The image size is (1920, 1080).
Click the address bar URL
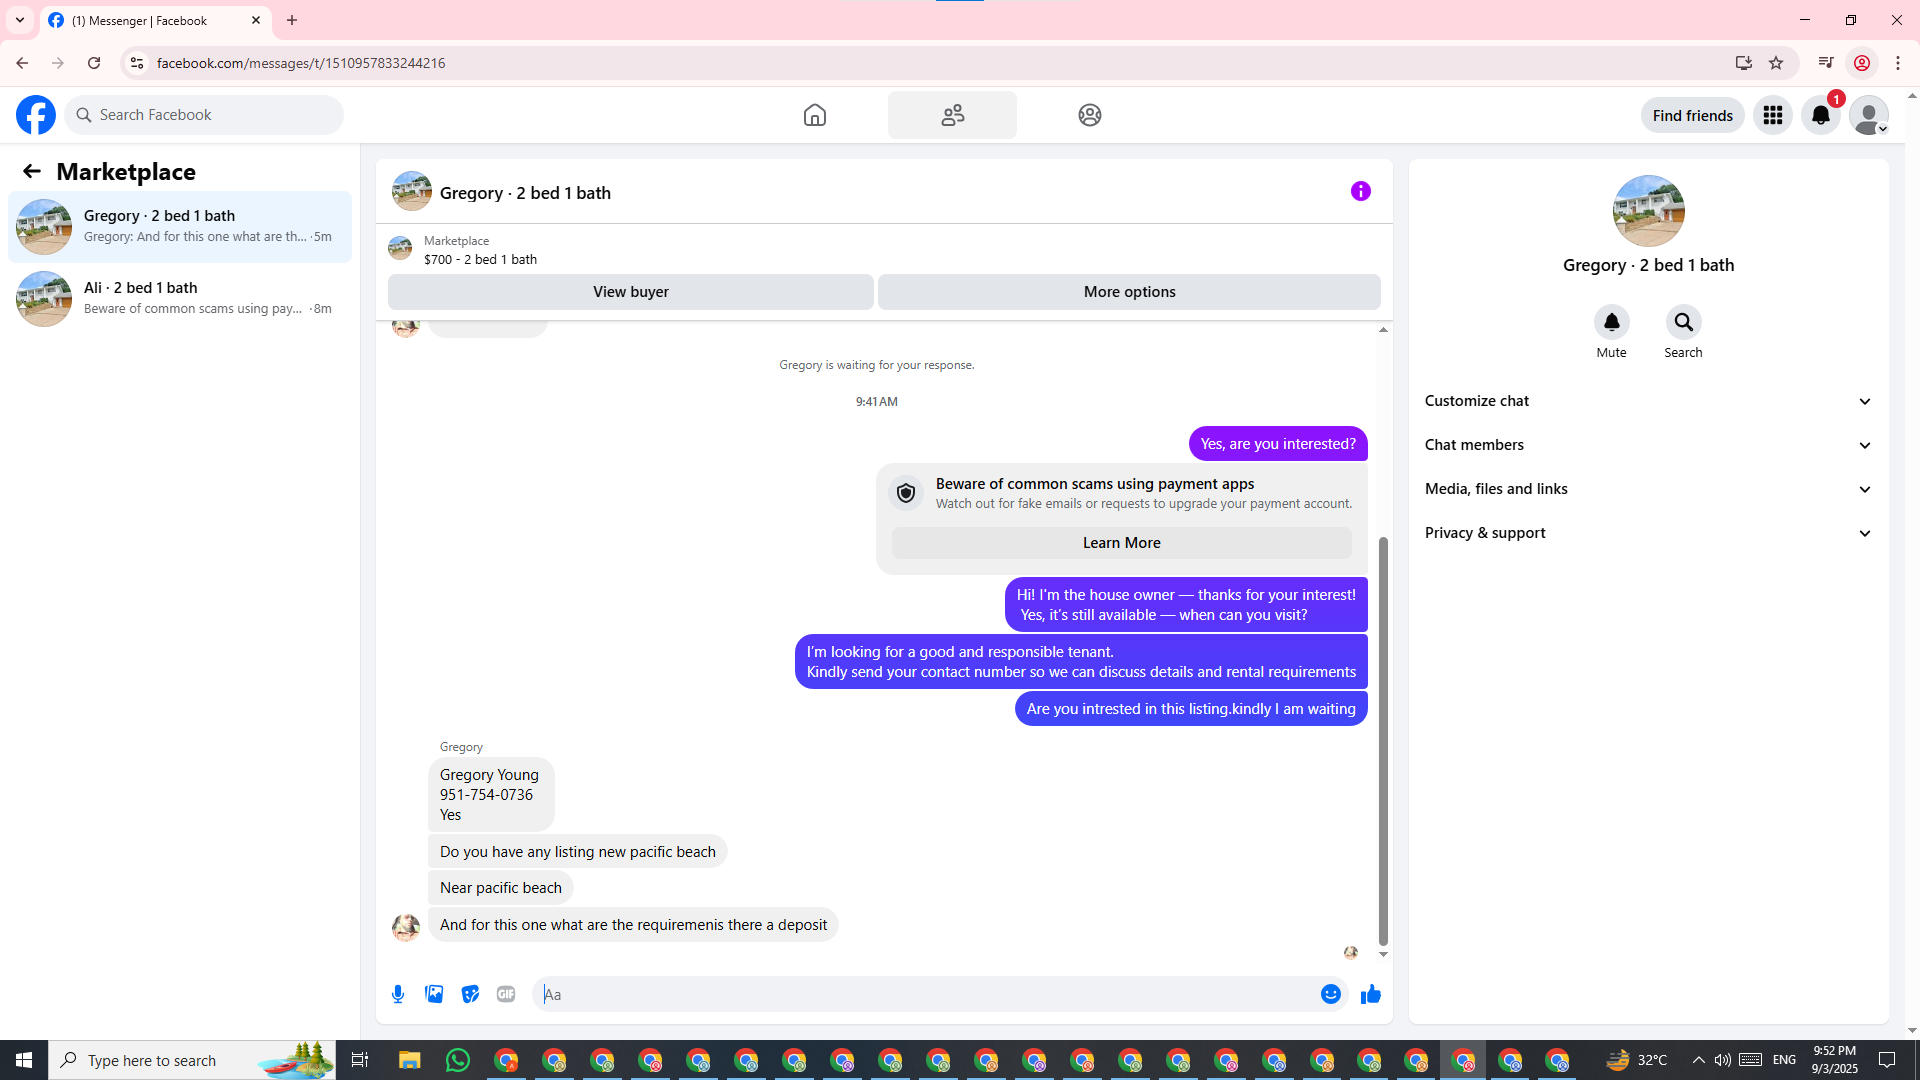click(x=301, y=63)
